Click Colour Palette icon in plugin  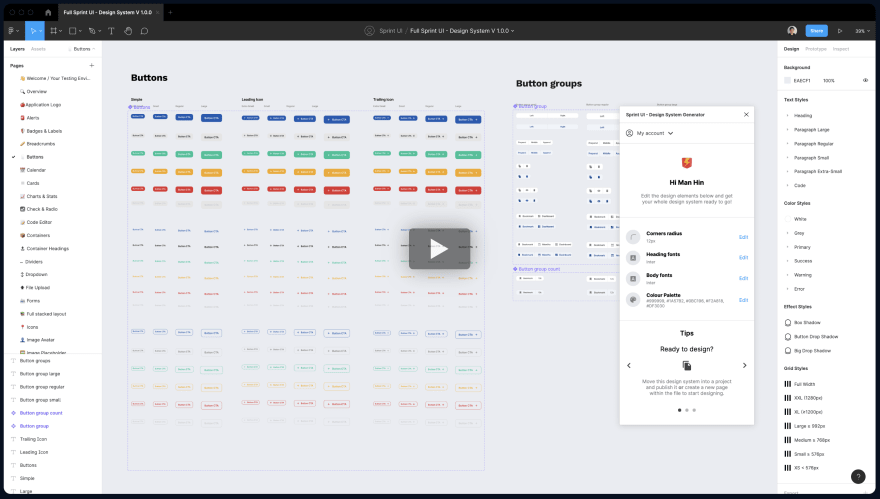click(633, 300)
